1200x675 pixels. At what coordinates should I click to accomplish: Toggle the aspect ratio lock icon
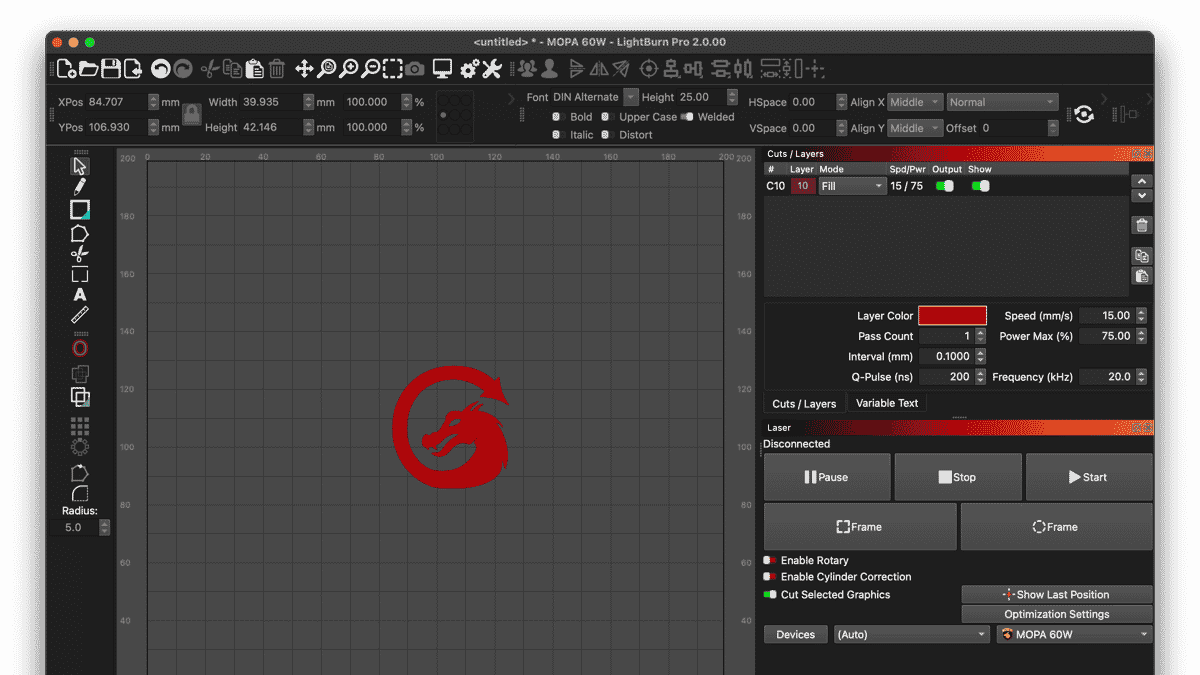click(x=191, y=115)
